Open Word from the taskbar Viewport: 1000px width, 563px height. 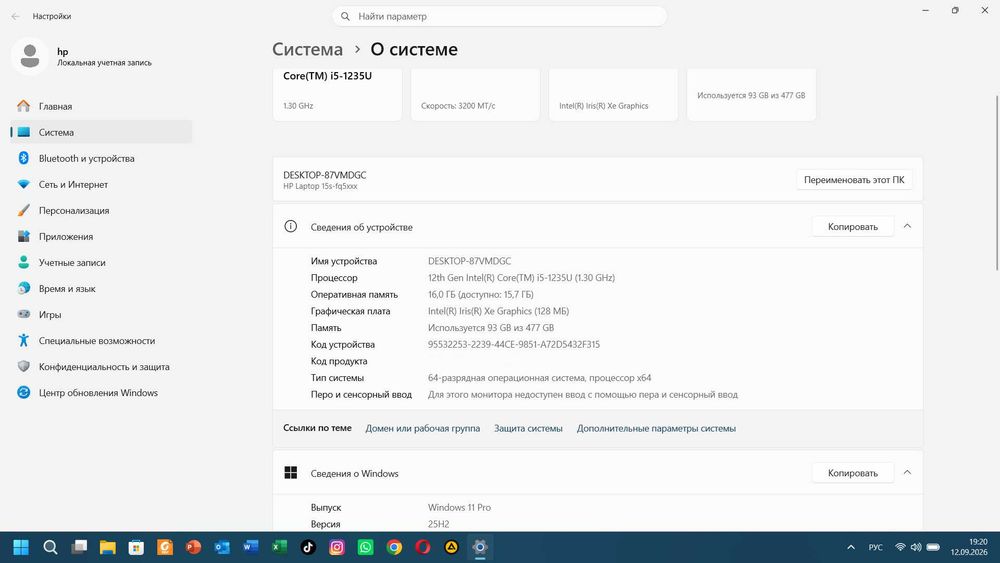click(251, 547)
